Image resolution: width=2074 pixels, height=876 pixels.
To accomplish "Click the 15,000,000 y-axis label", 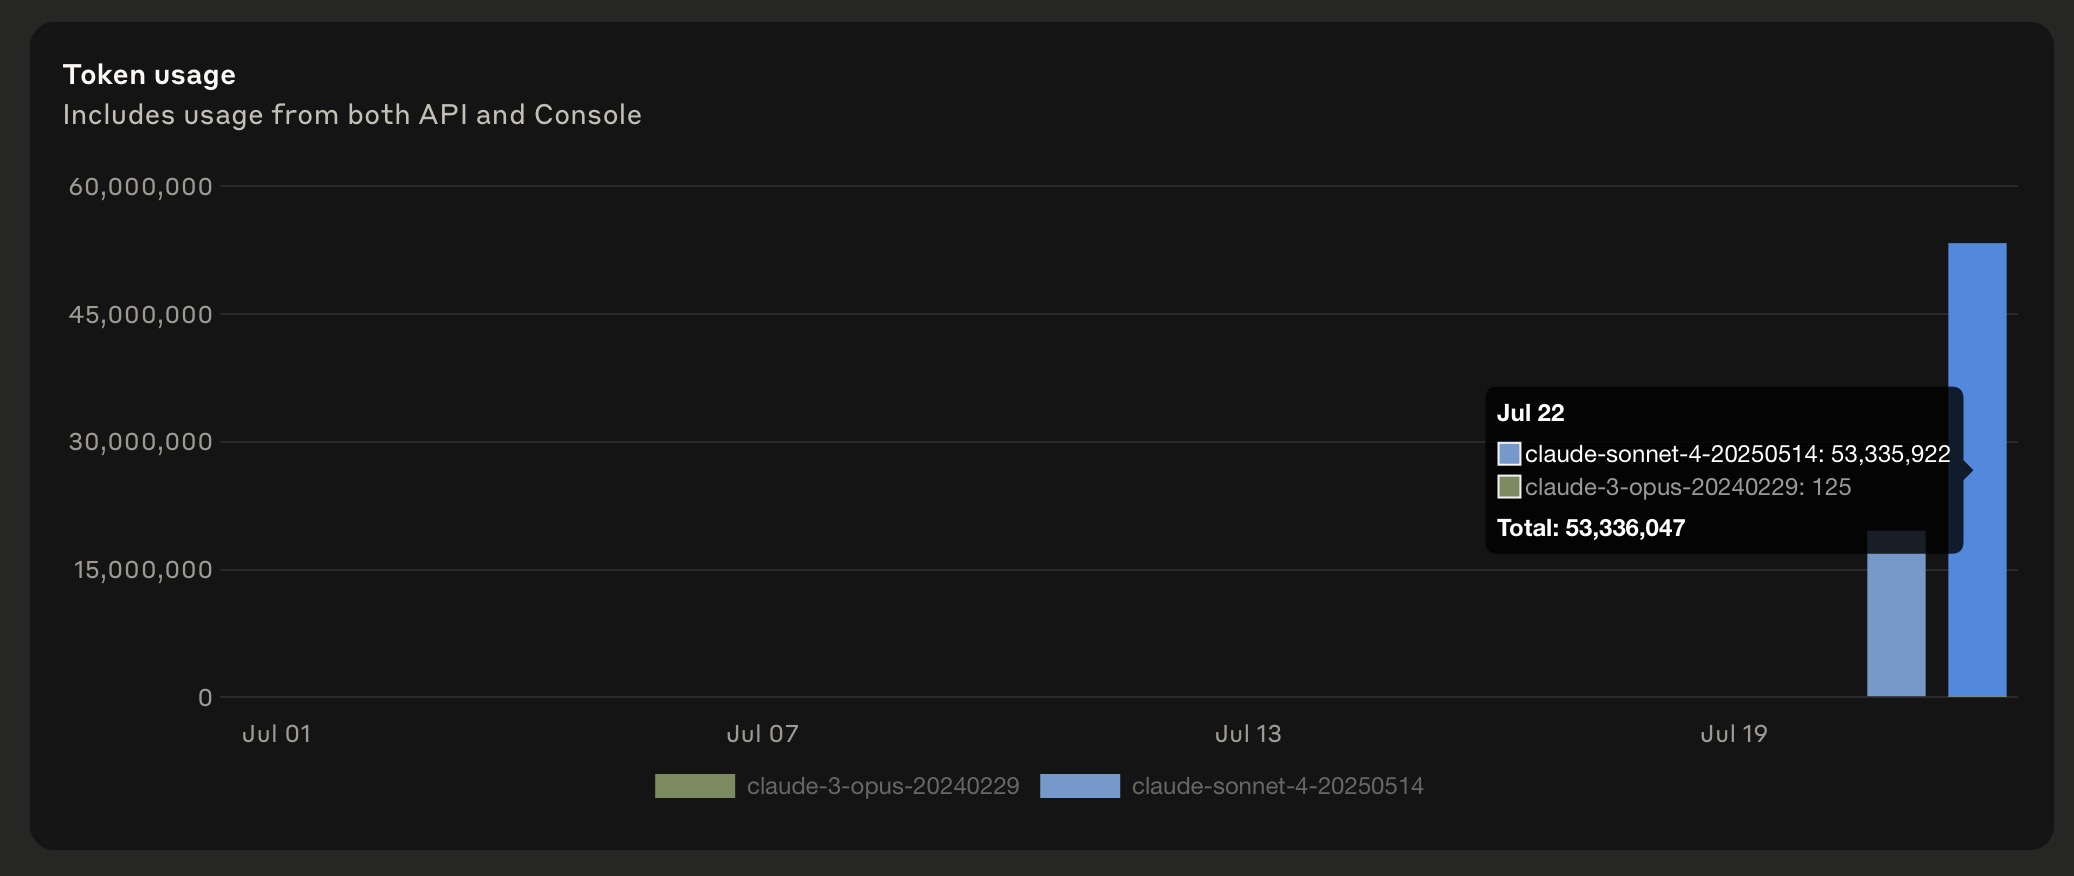I will [x=143, y=570].
